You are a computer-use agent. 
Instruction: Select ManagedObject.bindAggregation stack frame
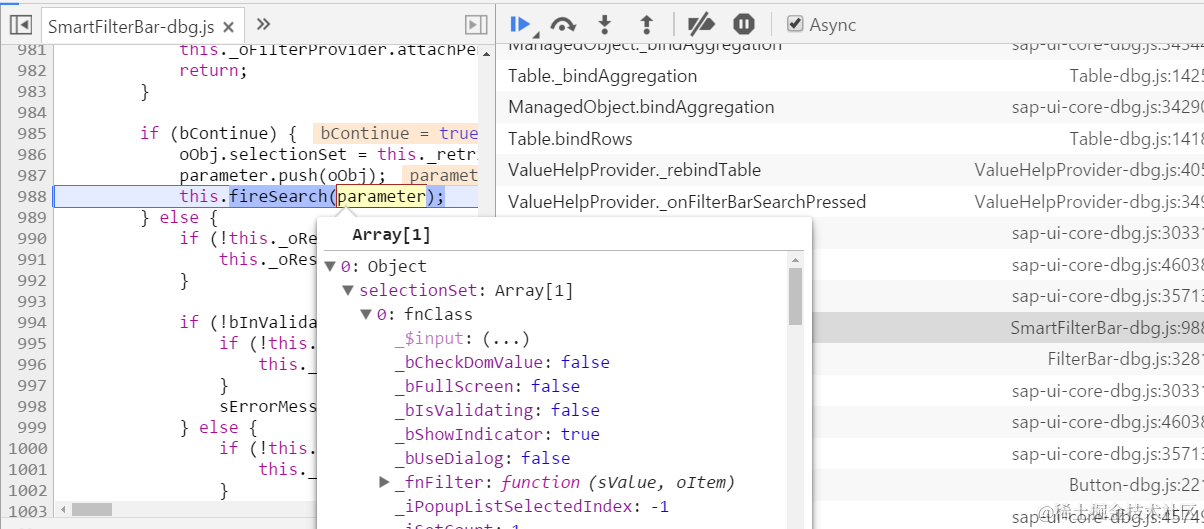(x=641, y=107)
